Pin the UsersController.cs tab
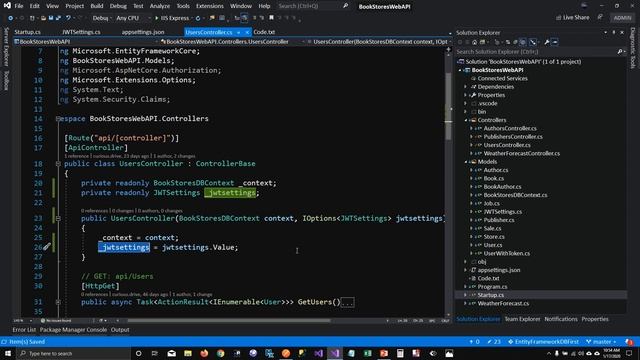This screenshot has height=360, width=640. tap(238, 32)
